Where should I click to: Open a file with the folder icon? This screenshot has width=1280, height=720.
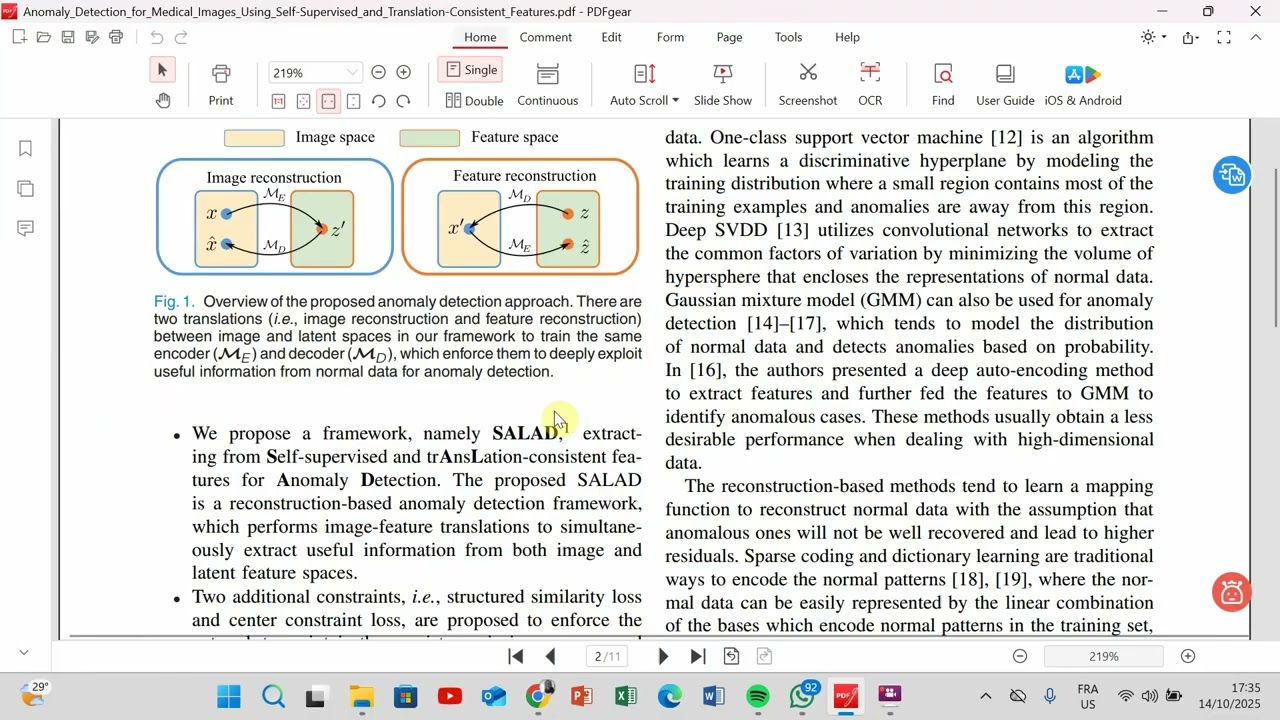(43, 37)
